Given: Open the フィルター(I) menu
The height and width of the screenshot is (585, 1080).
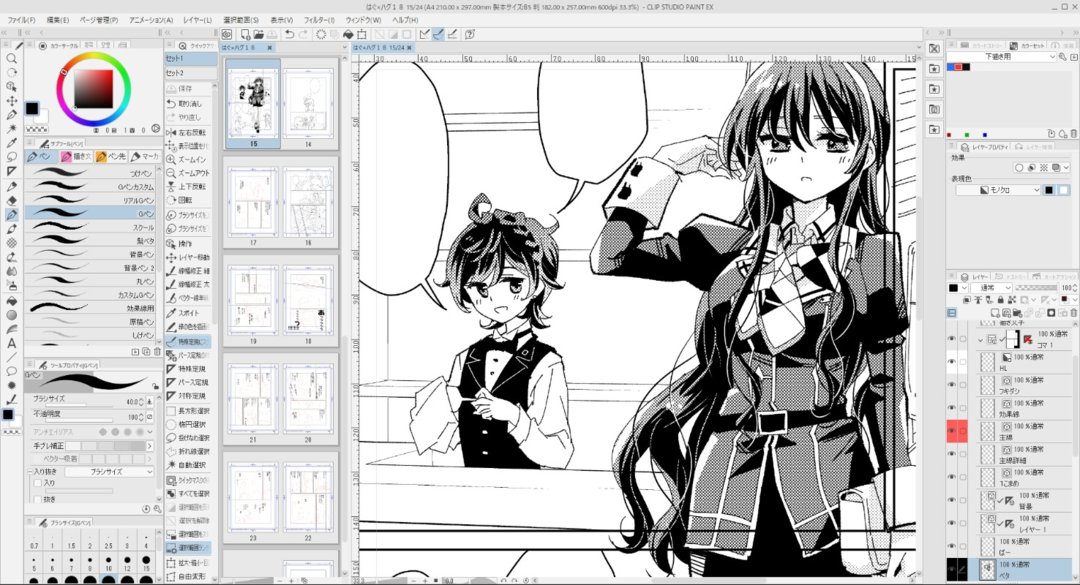Looking at the screenshot, I should coord(319,20).
